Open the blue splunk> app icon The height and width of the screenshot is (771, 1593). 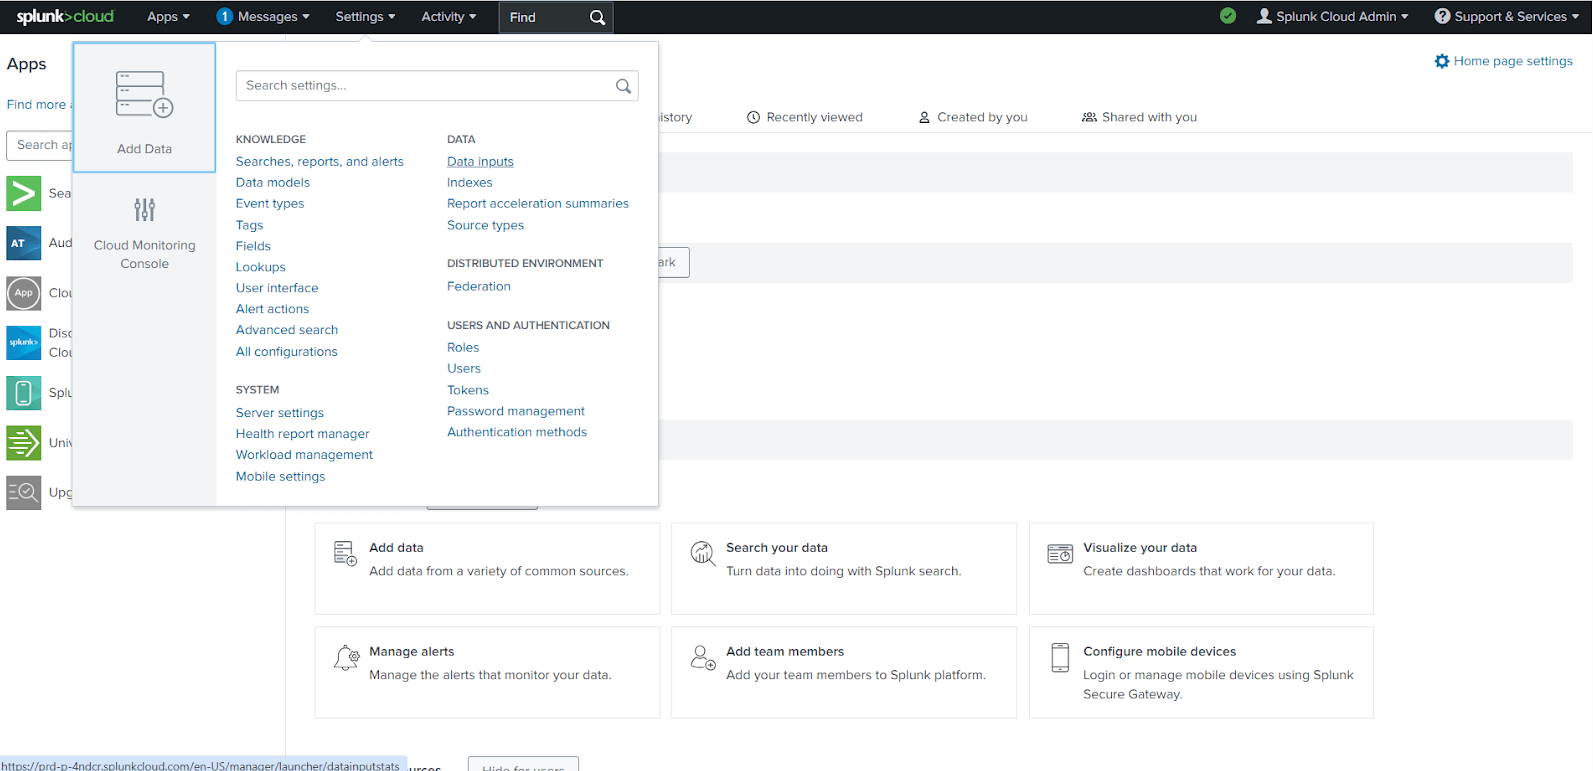pyautogui.click(x=24, y=343)
